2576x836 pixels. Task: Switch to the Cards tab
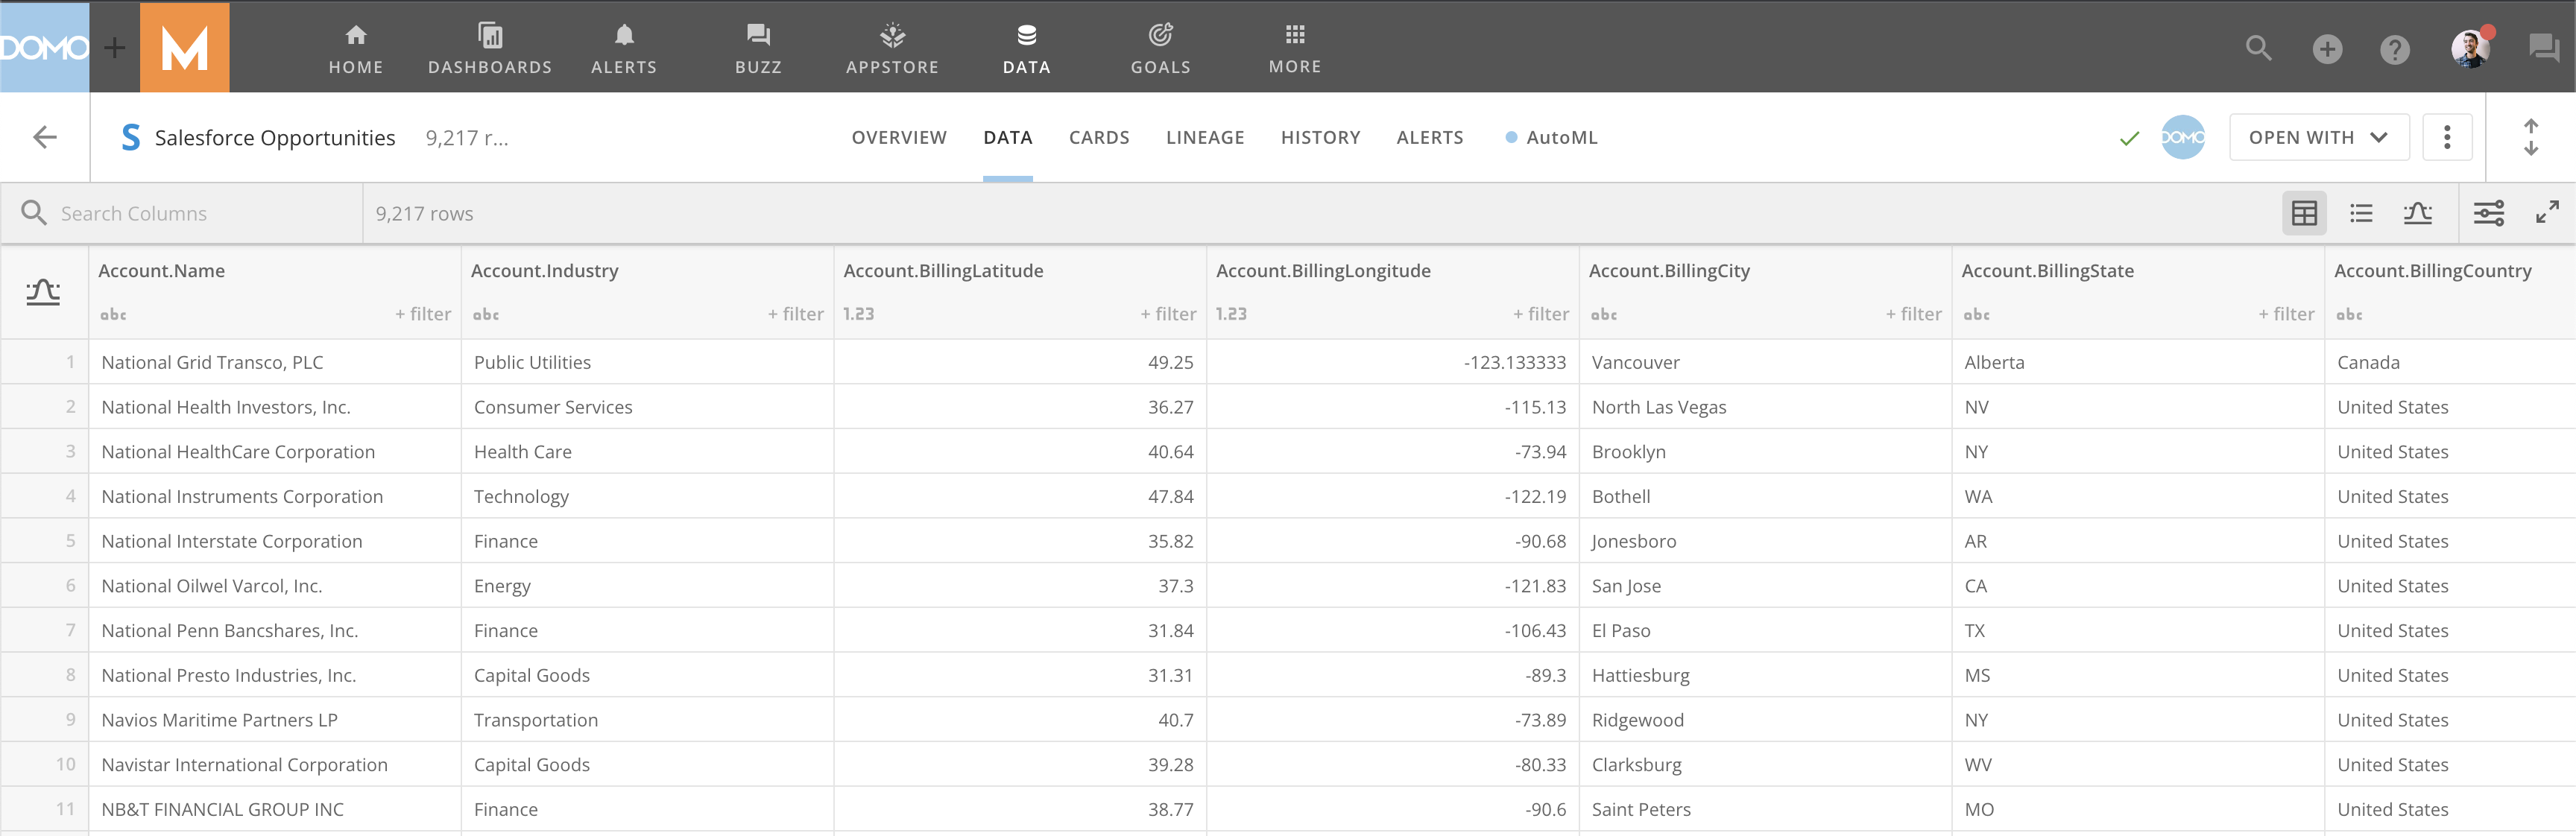pyautogui.click(x=1099, y=137)
